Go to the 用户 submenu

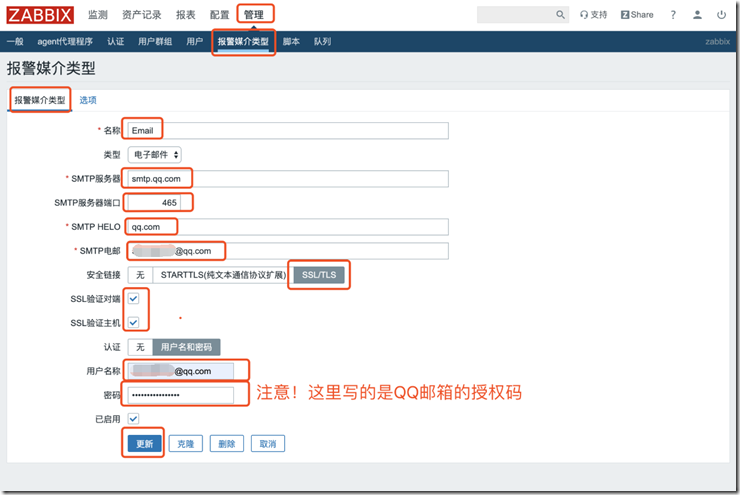[x=194, y=42]
